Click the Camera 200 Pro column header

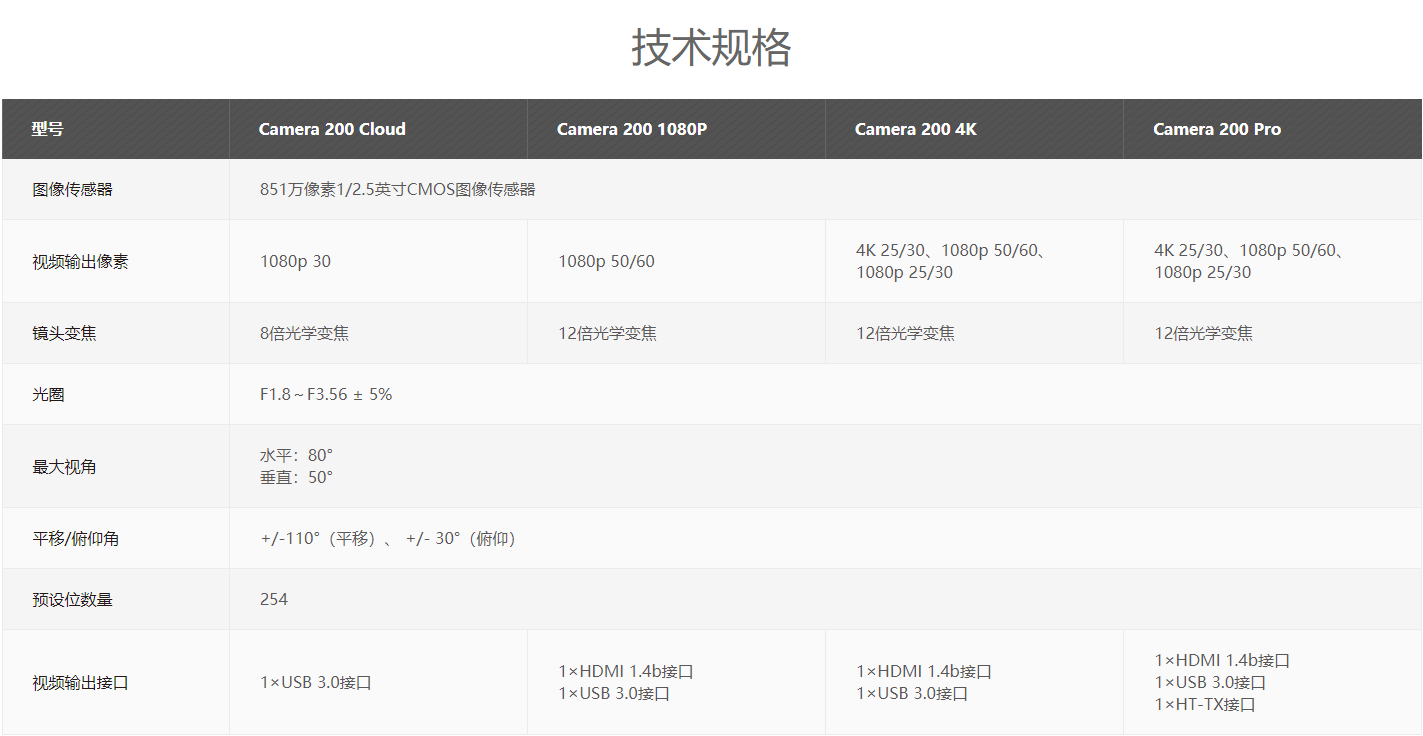[1216, 129]
